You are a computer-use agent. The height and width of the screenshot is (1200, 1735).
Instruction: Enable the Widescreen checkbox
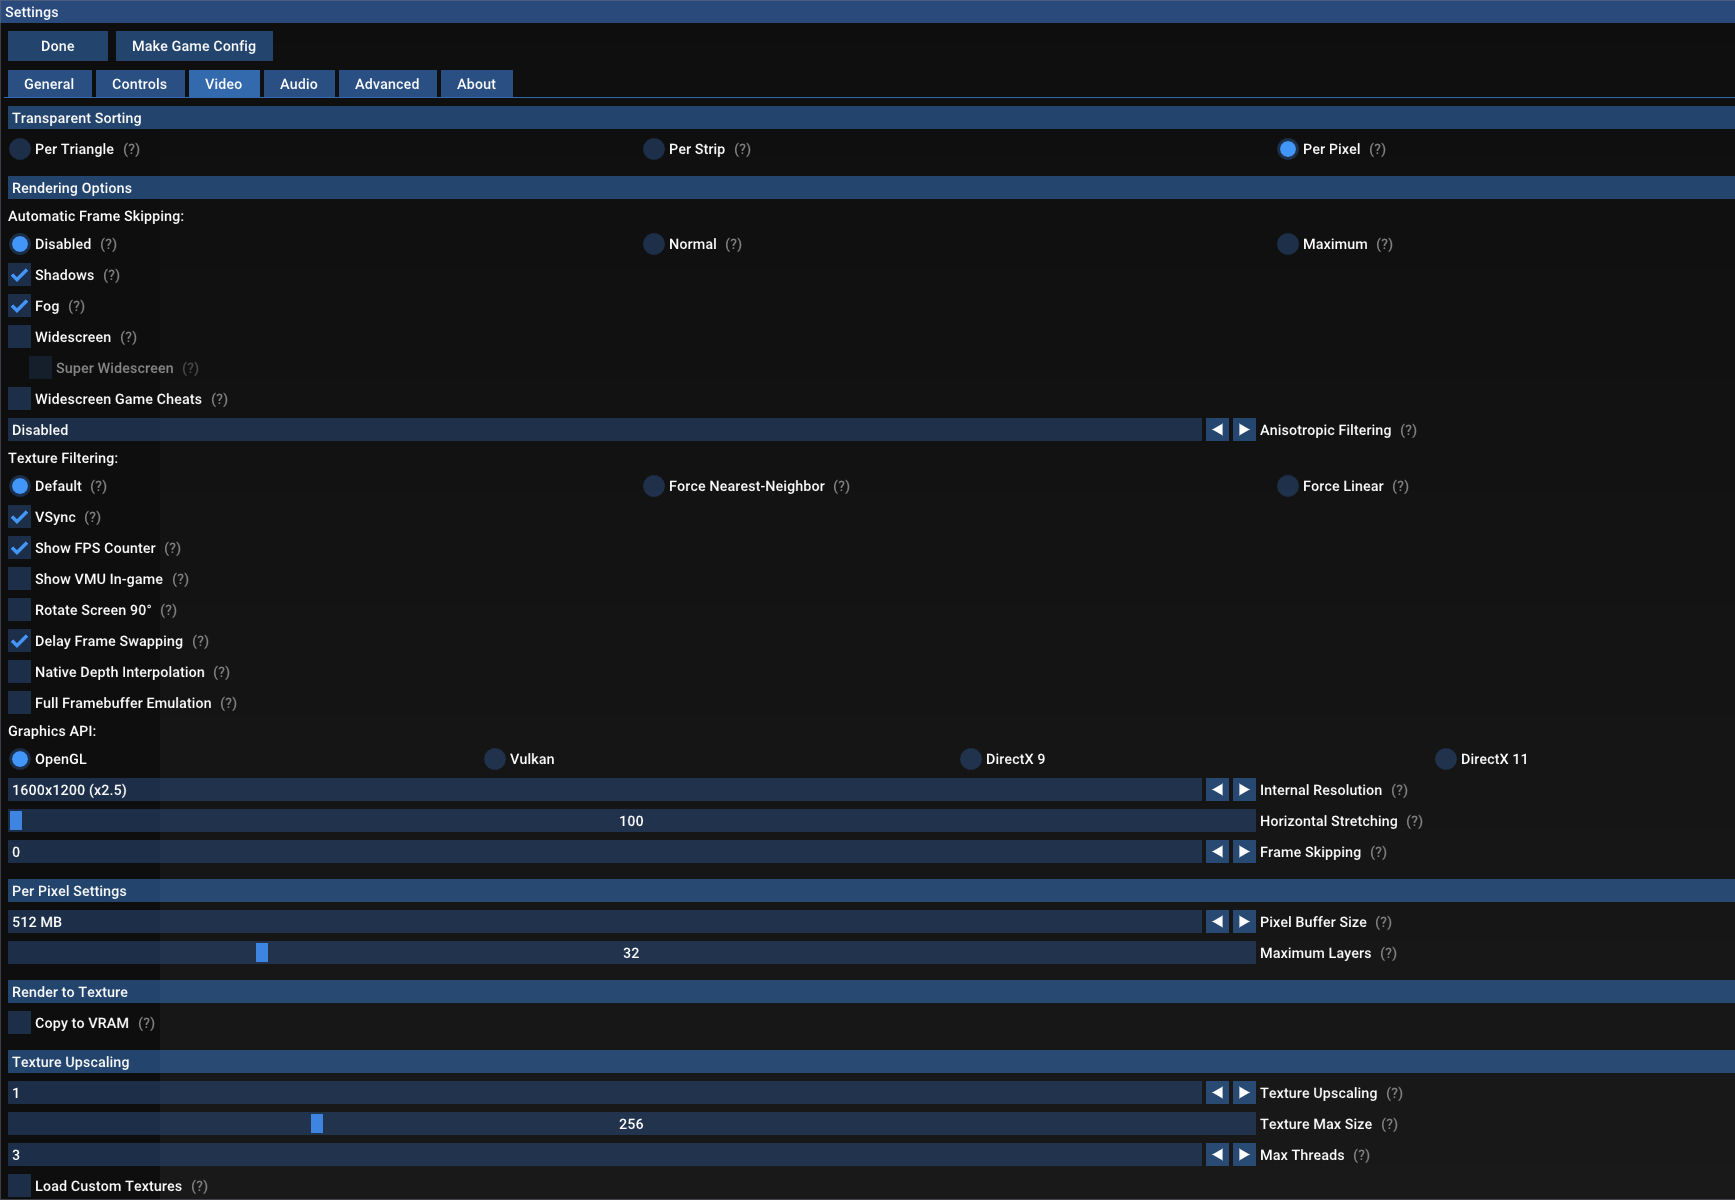[20, 337]
